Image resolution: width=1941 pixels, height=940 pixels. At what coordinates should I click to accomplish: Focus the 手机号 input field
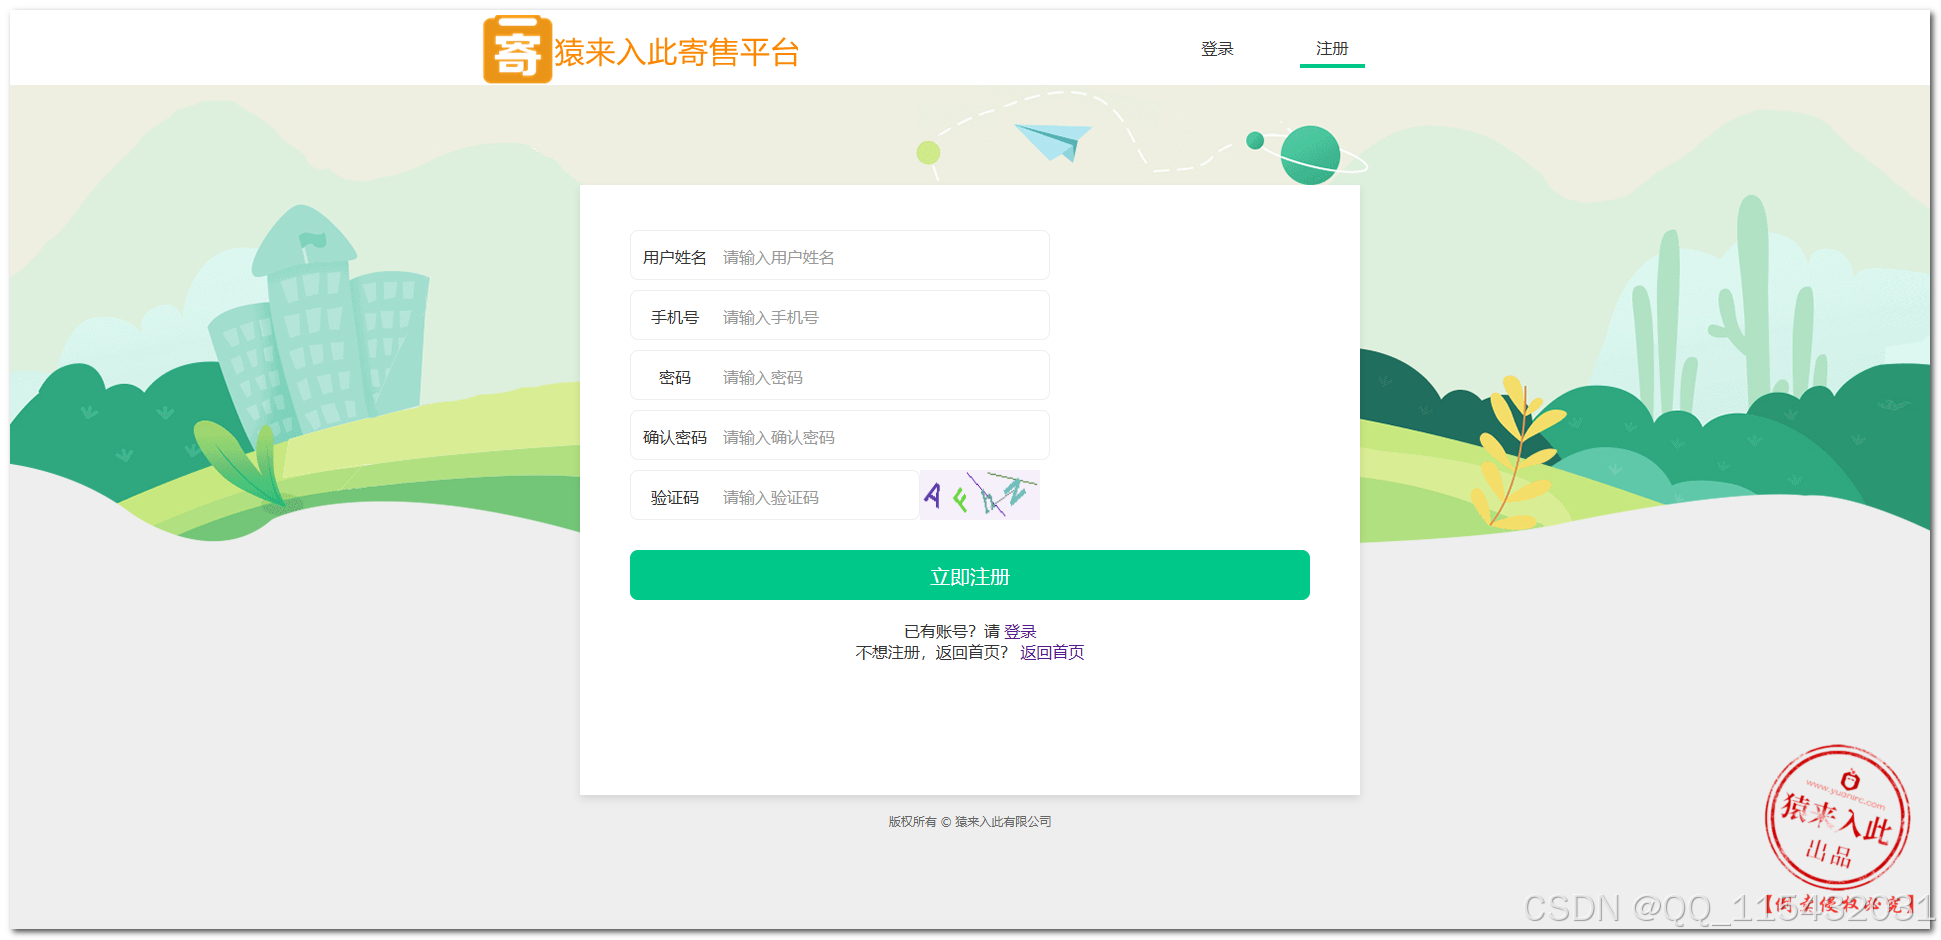(x=840, y=316)
